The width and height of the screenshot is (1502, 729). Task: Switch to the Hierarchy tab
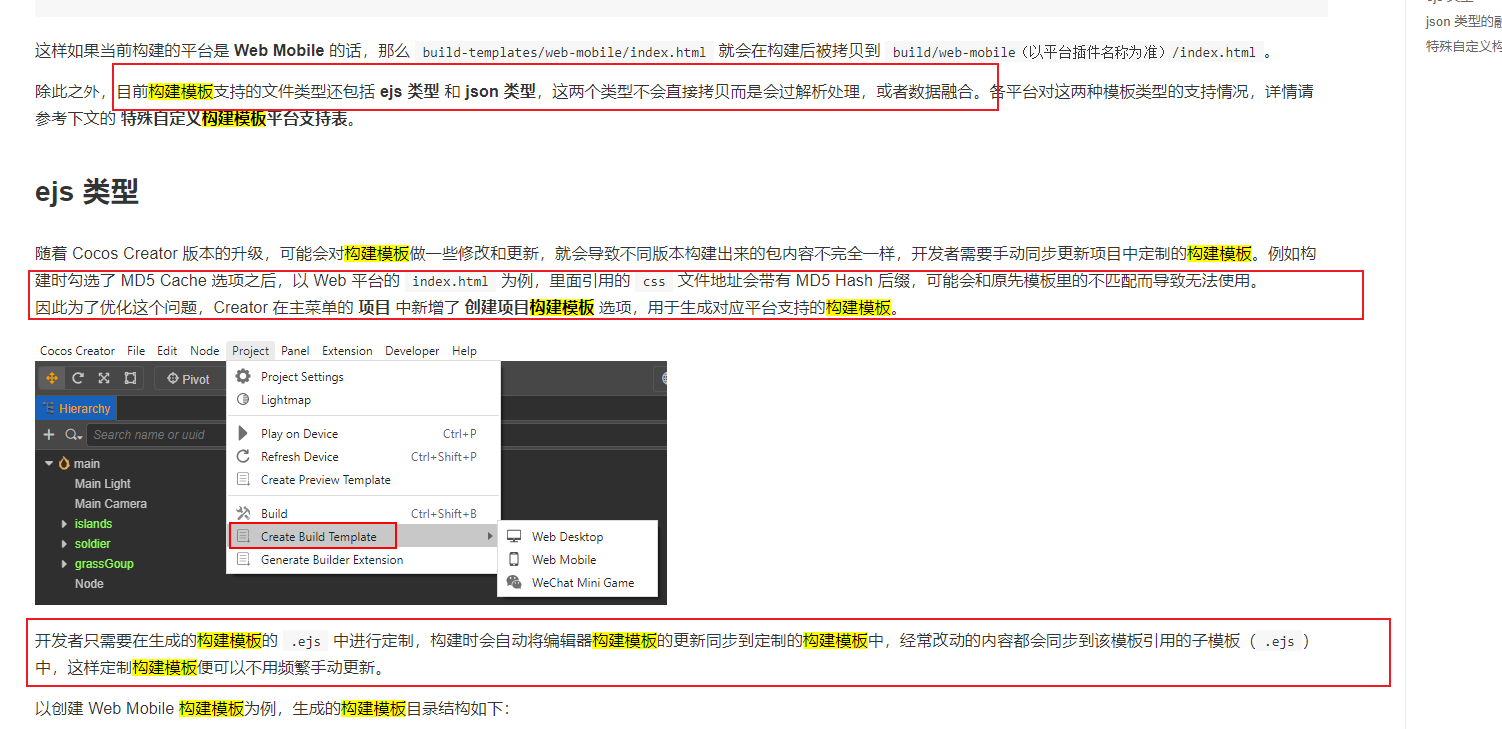tap(76, 408)
